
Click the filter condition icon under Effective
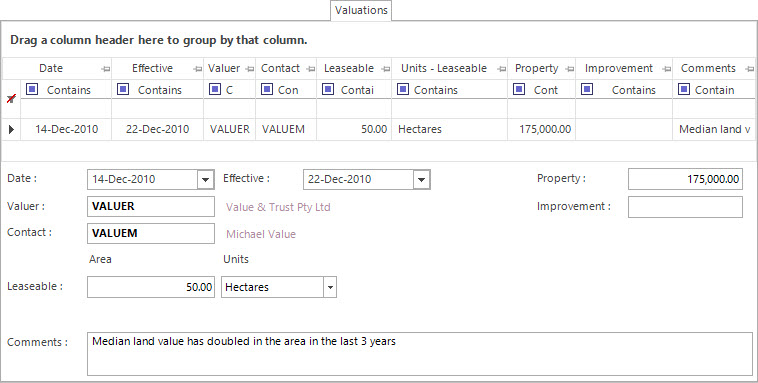(123, 89)
